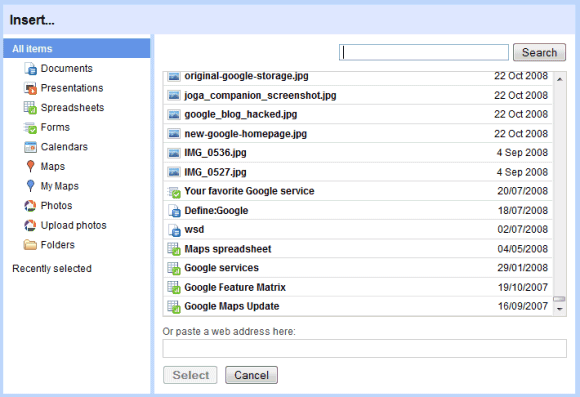Click image icon of google_blog_hacked.jpg
Screen dimensions: 580x397
click(173, 115)
